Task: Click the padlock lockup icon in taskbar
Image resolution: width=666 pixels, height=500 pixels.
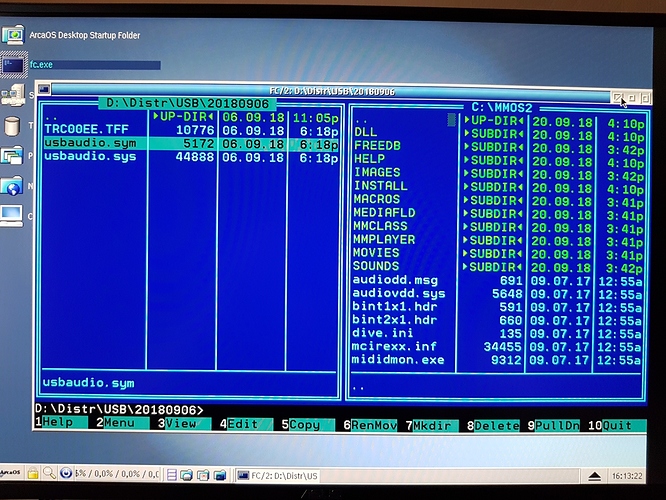Action: pos(33,473)
